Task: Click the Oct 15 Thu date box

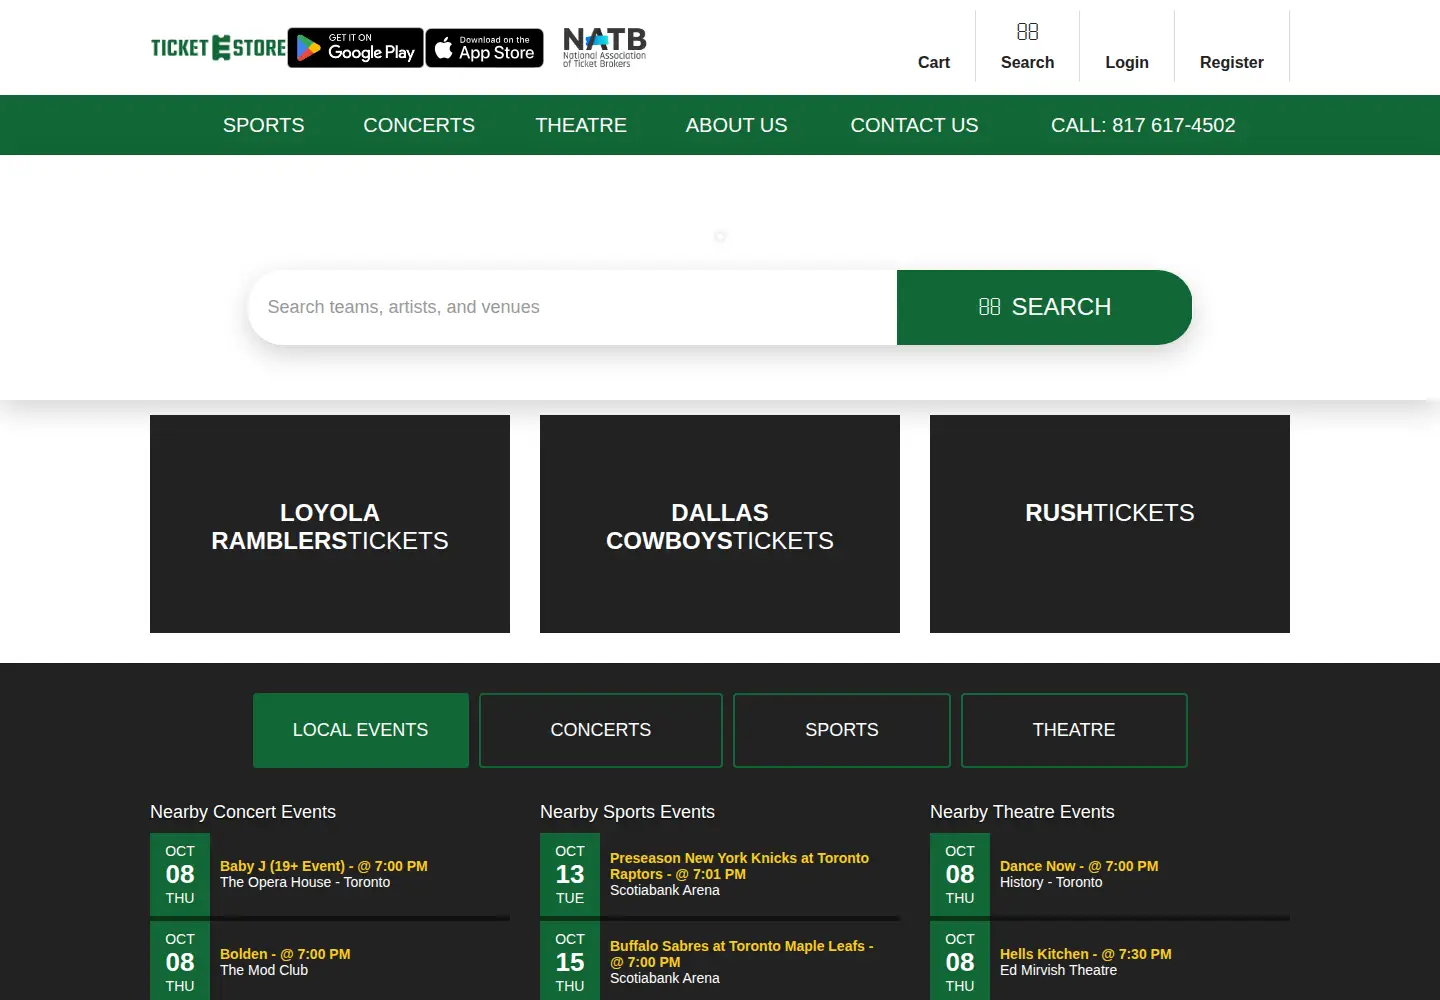Action: point(570,962)
